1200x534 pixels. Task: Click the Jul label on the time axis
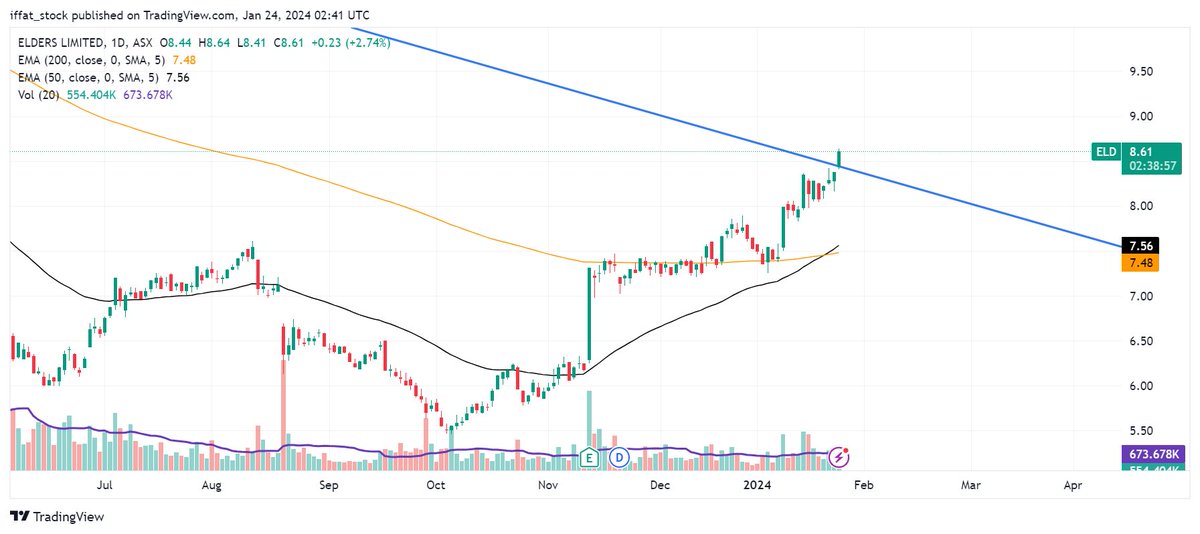click(x=104, y=485)
